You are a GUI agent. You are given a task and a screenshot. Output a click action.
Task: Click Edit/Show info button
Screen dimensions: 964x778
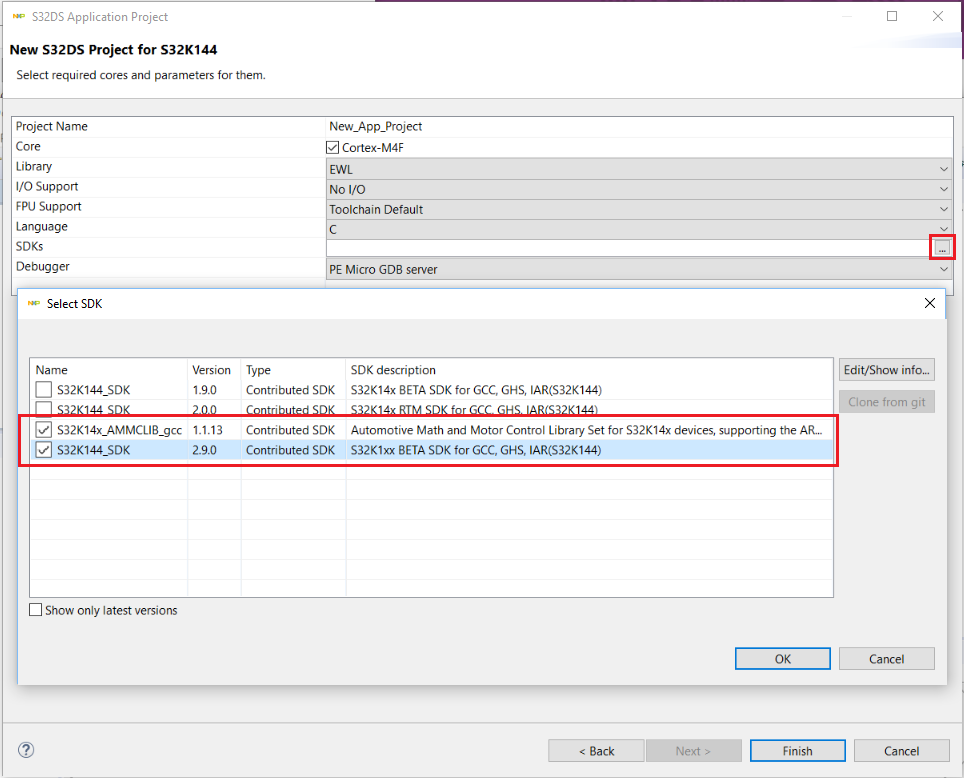(x=887, y=370)
